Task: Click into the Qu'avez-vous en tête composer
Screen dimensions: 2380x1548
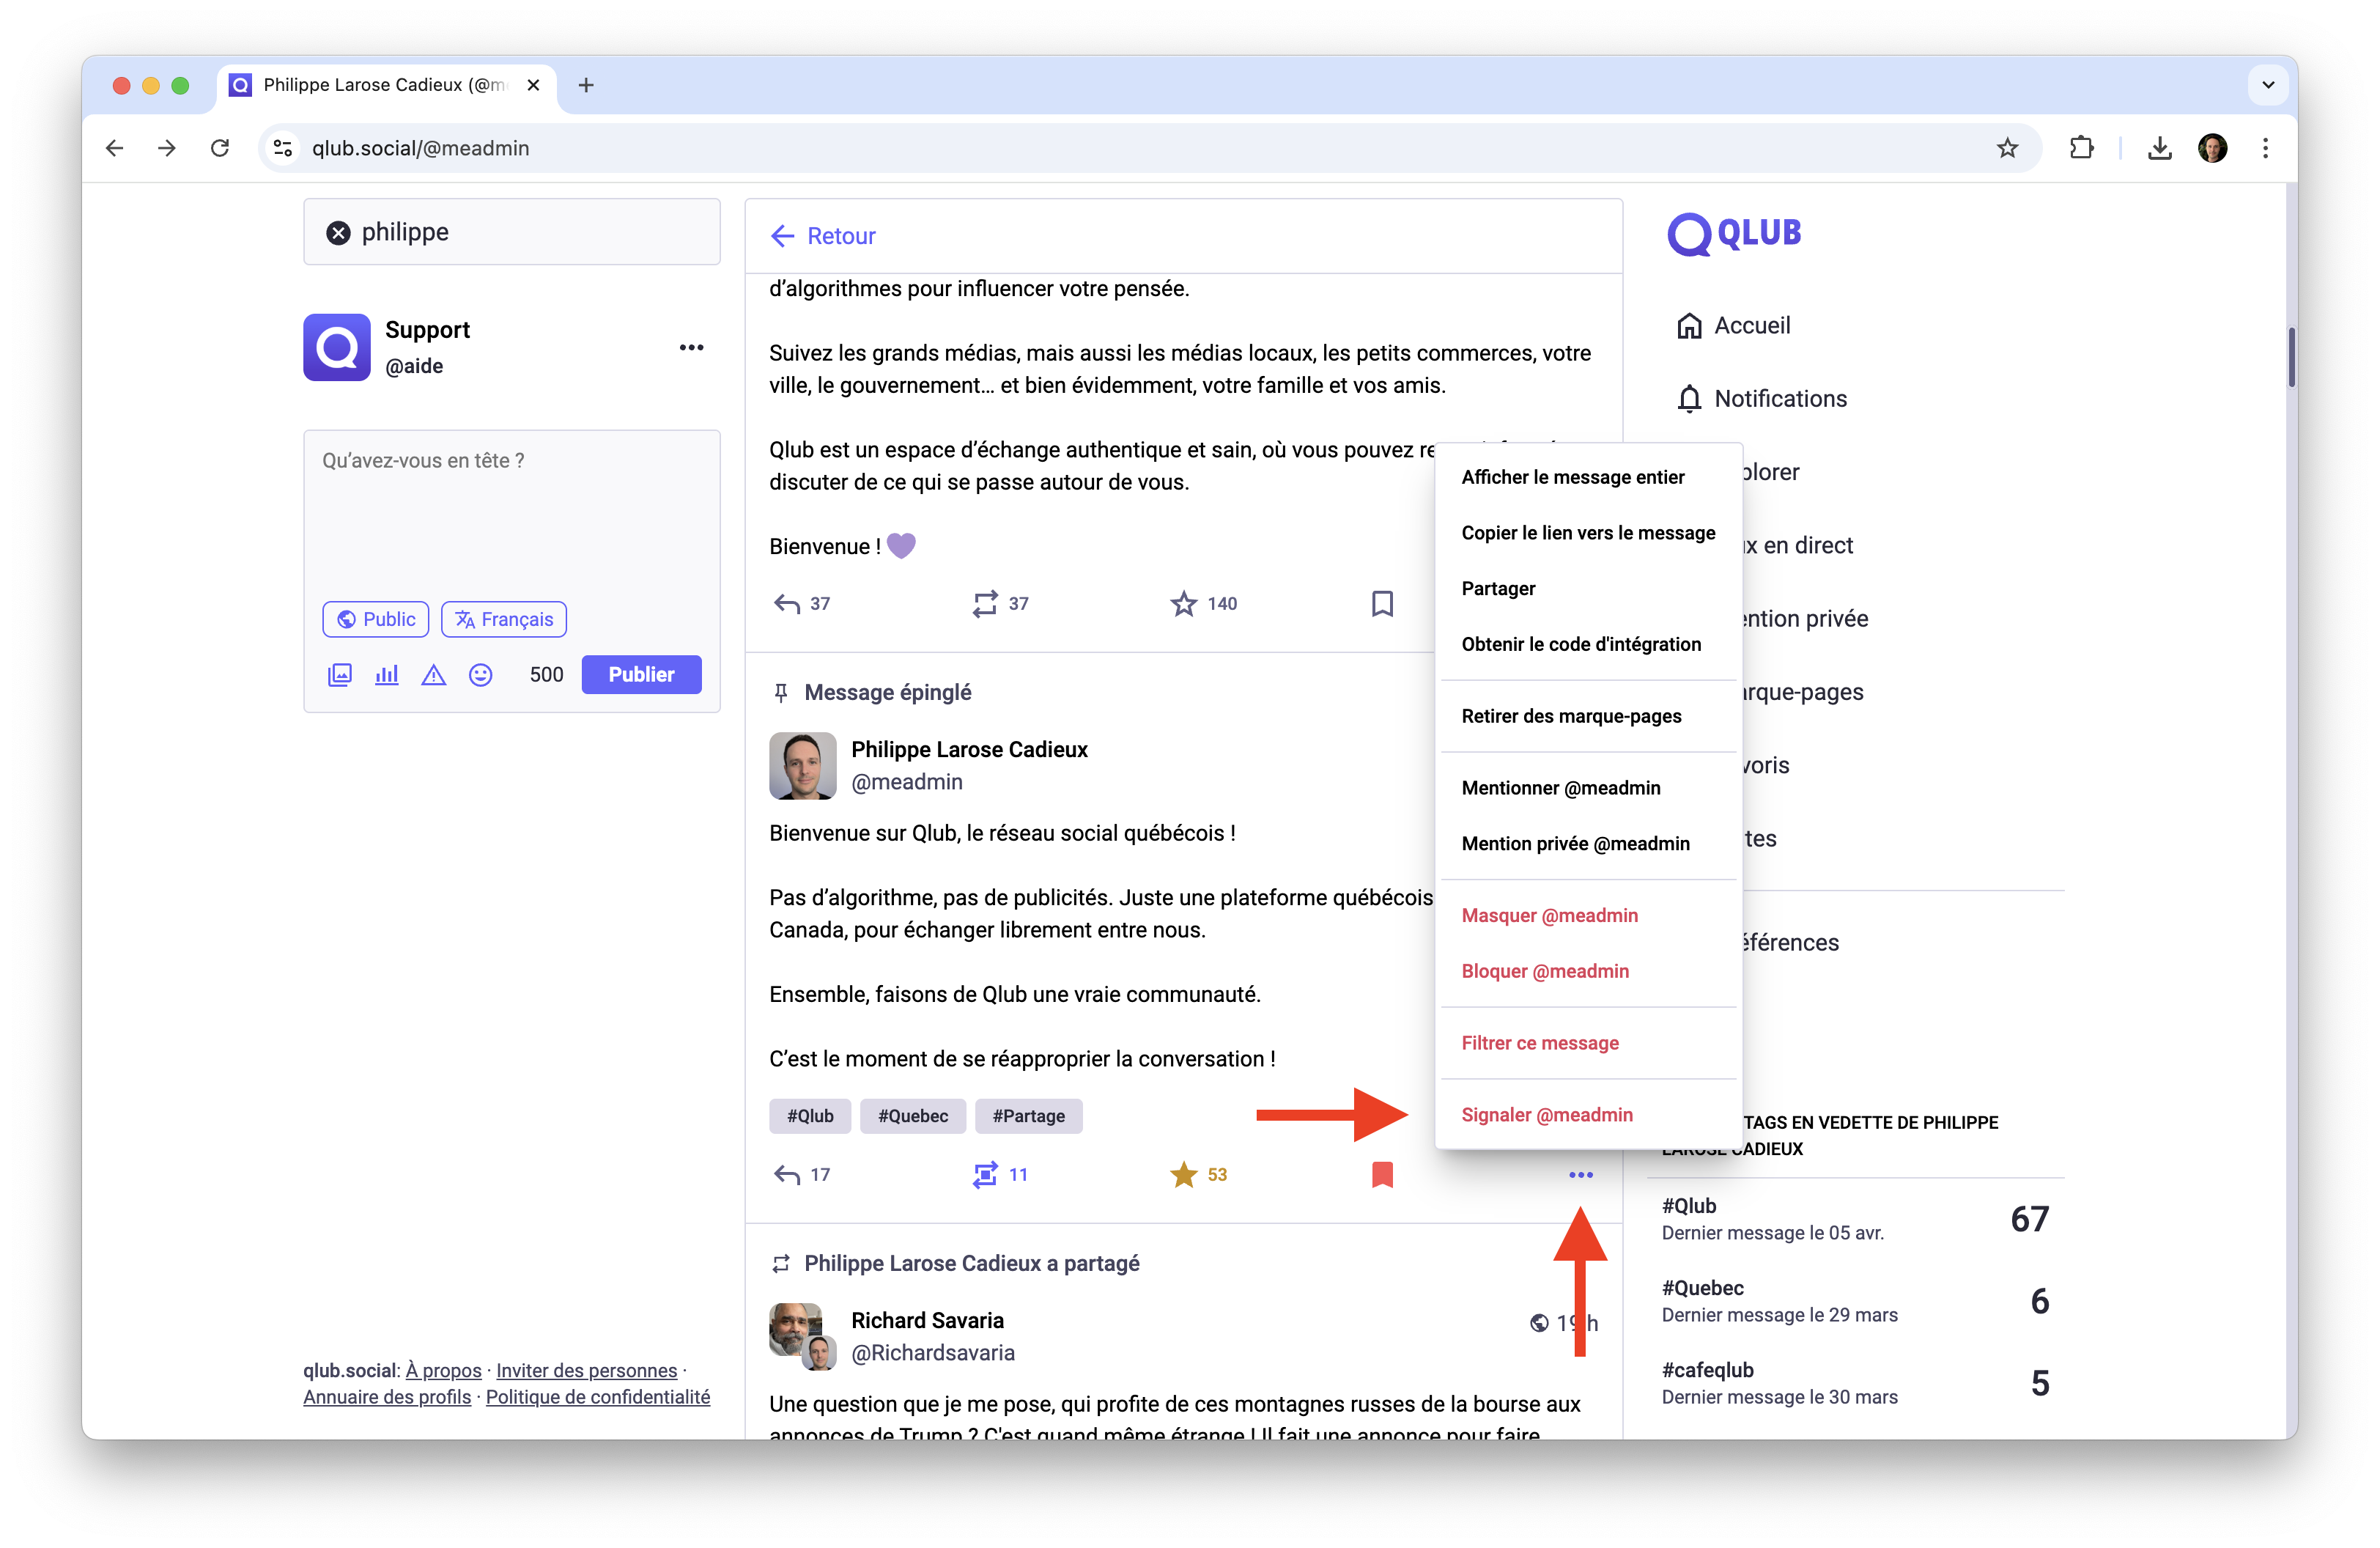Action: click(x=512, y=515)
